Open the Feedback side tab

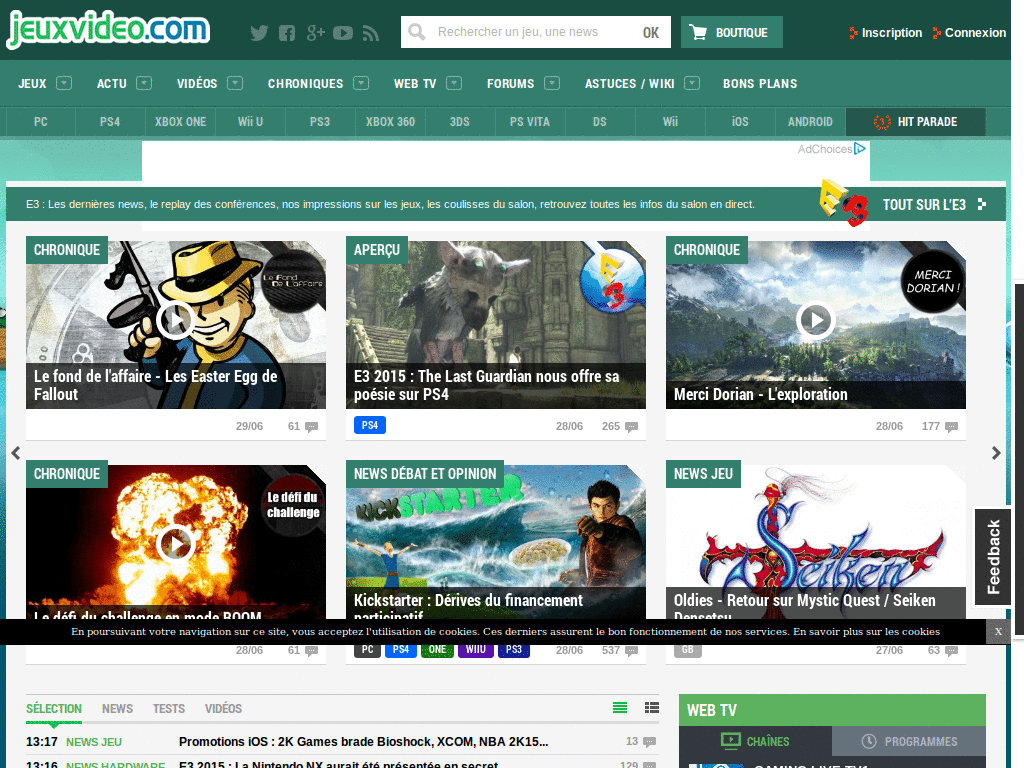pyautogui.click(x=993, y=556)
